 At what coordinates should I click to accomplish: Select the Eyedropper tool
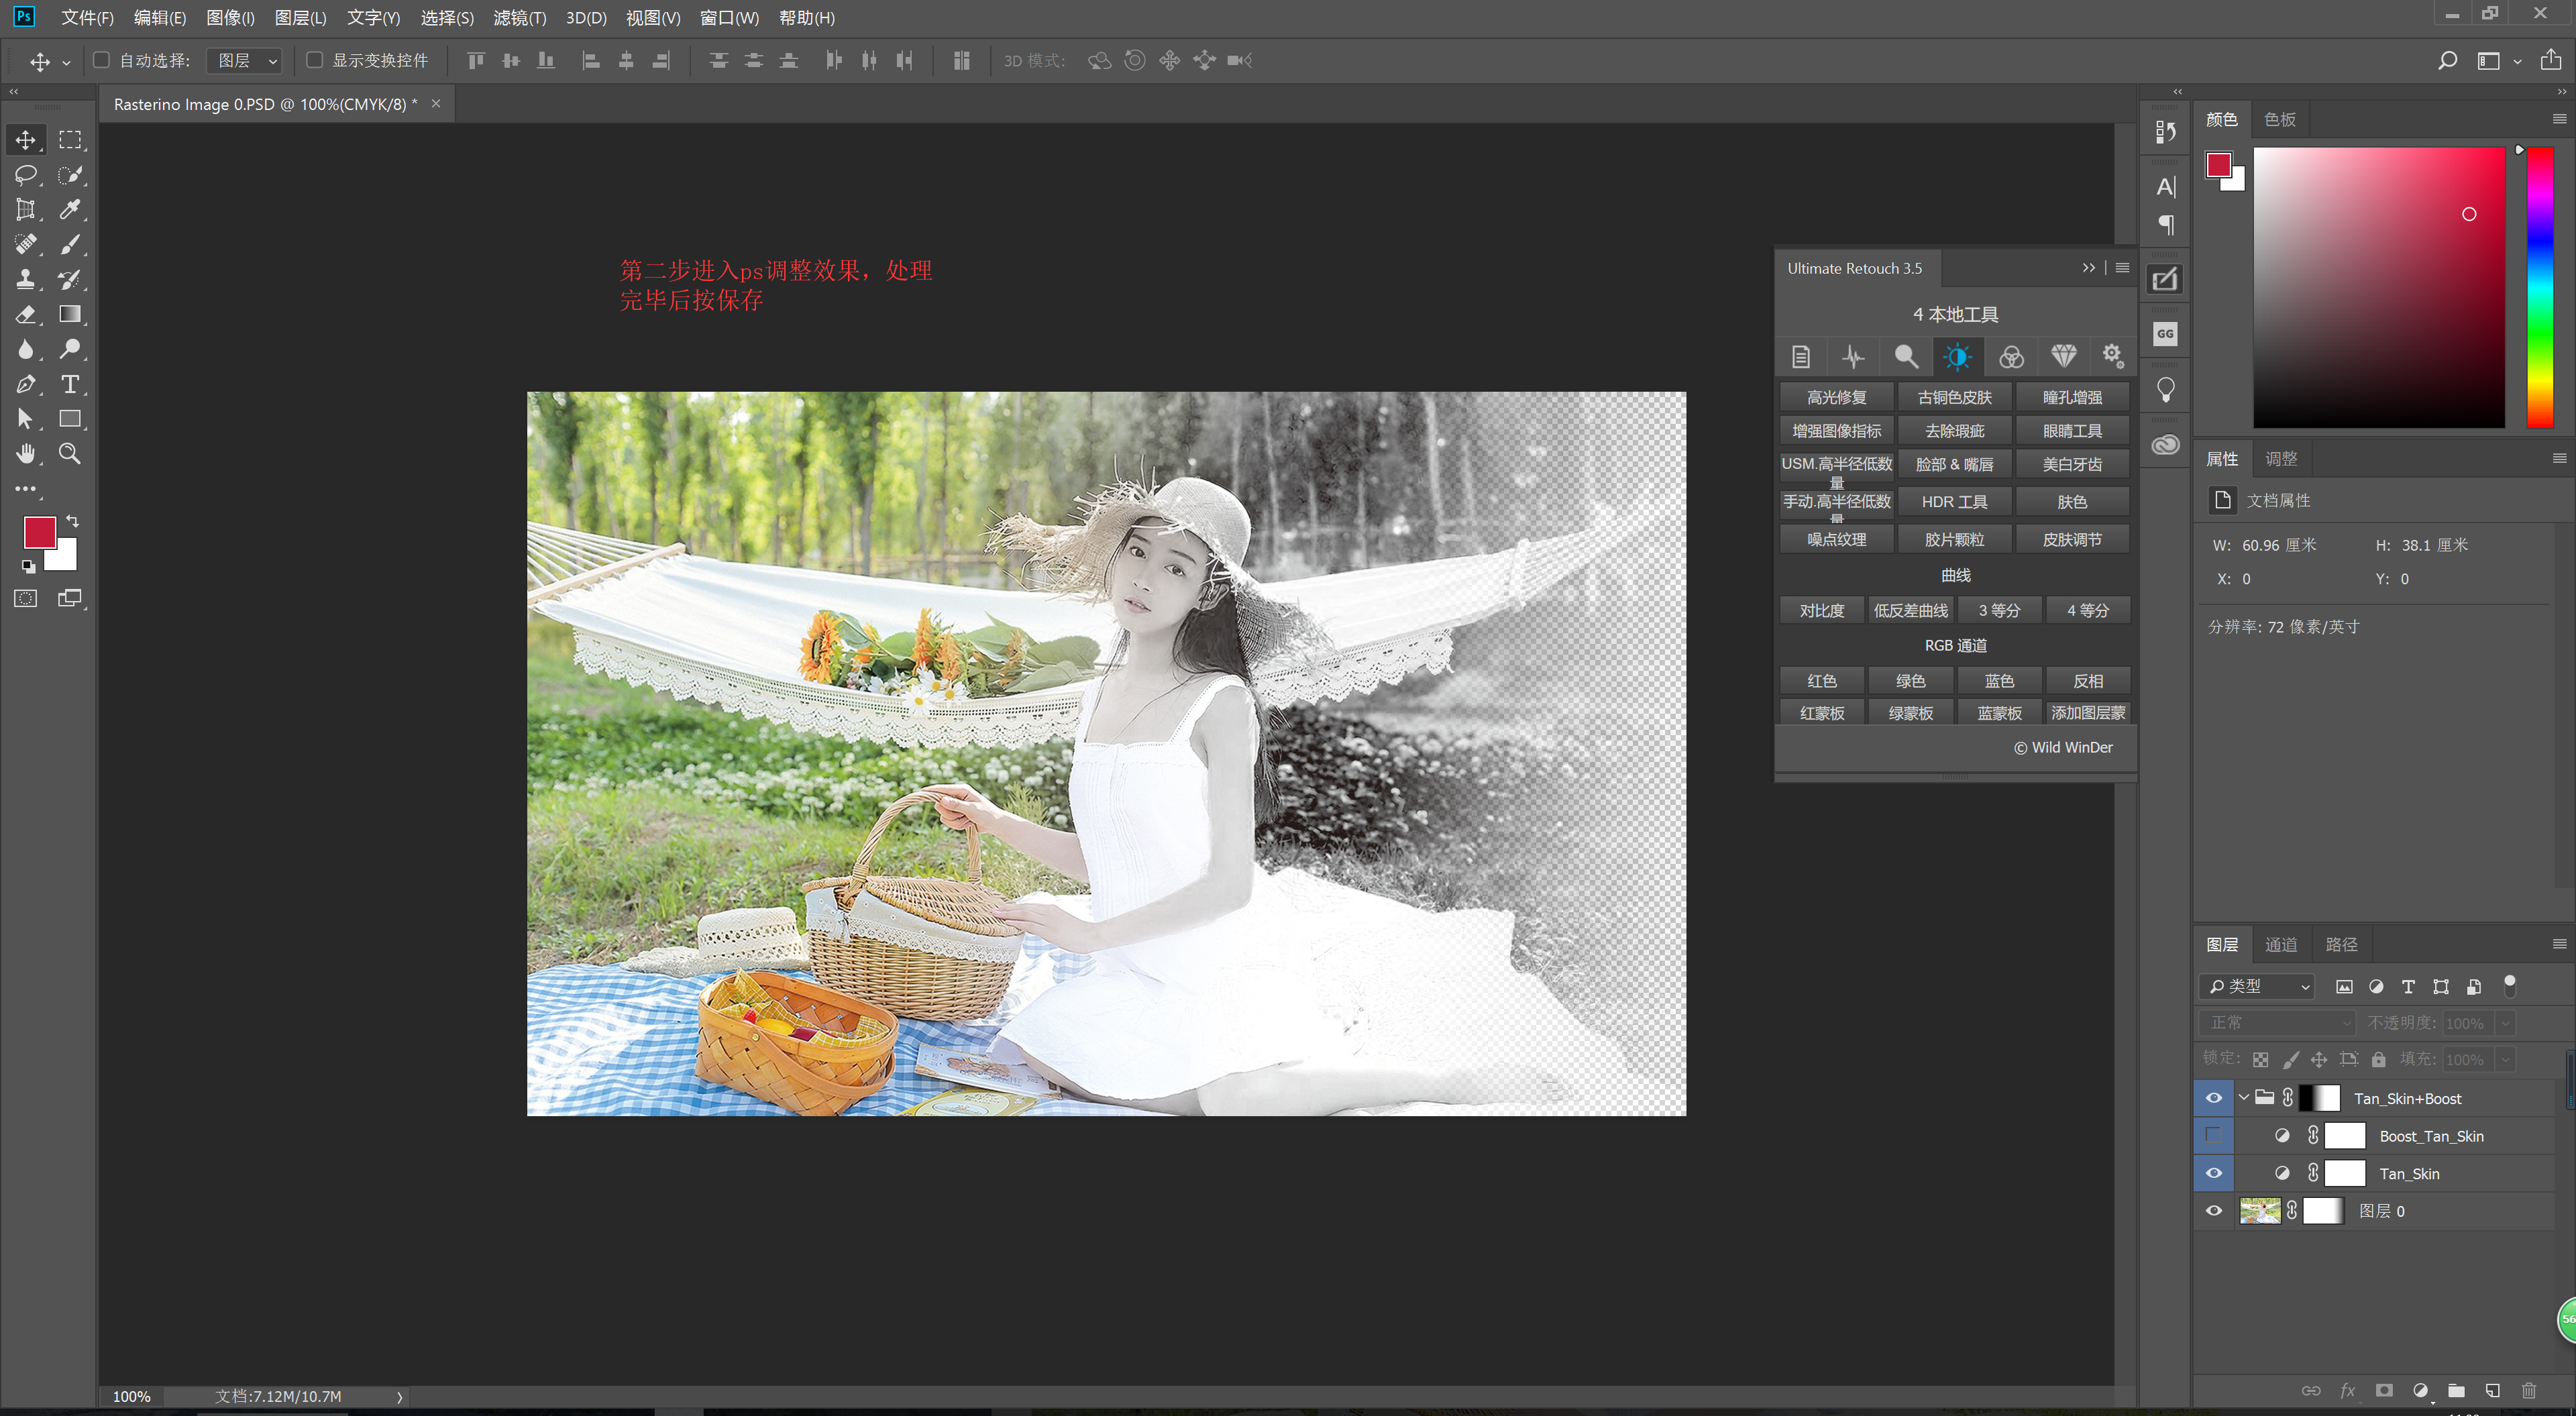(x=70, y=209)
